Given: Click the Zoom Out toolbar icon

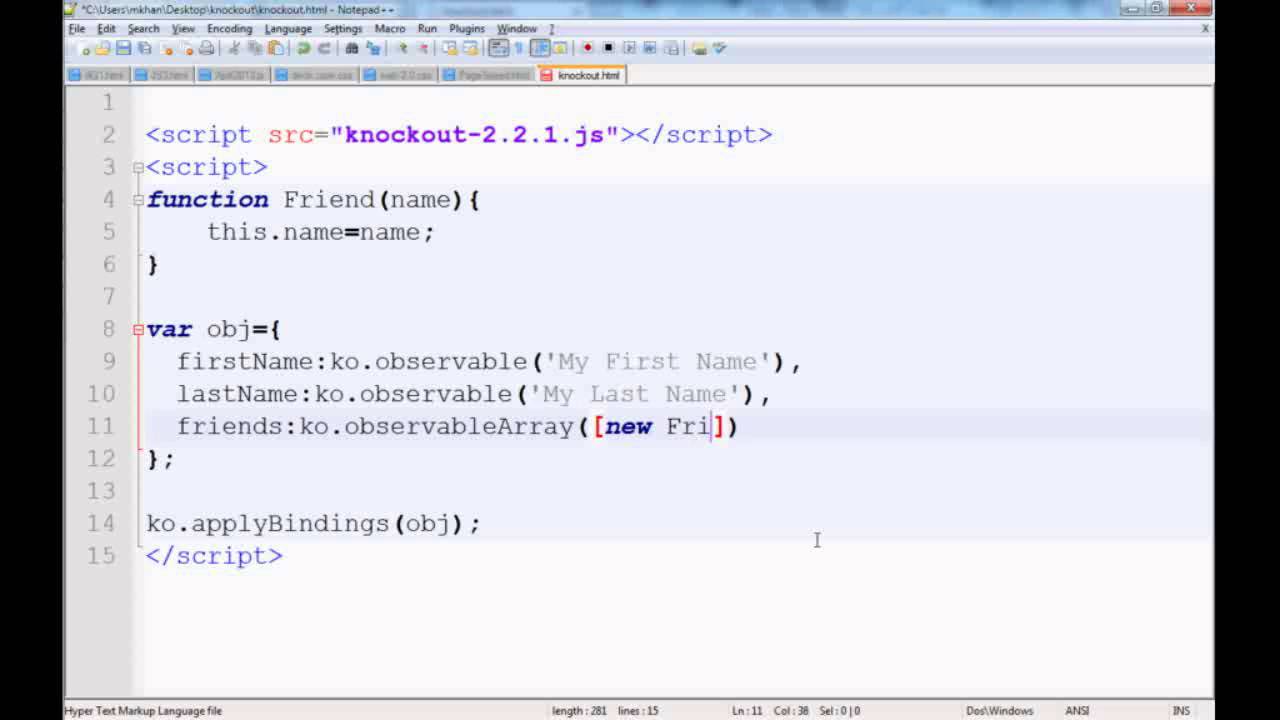Looking at the screenshot, I should pyautogui.click(x=423, y=48).
